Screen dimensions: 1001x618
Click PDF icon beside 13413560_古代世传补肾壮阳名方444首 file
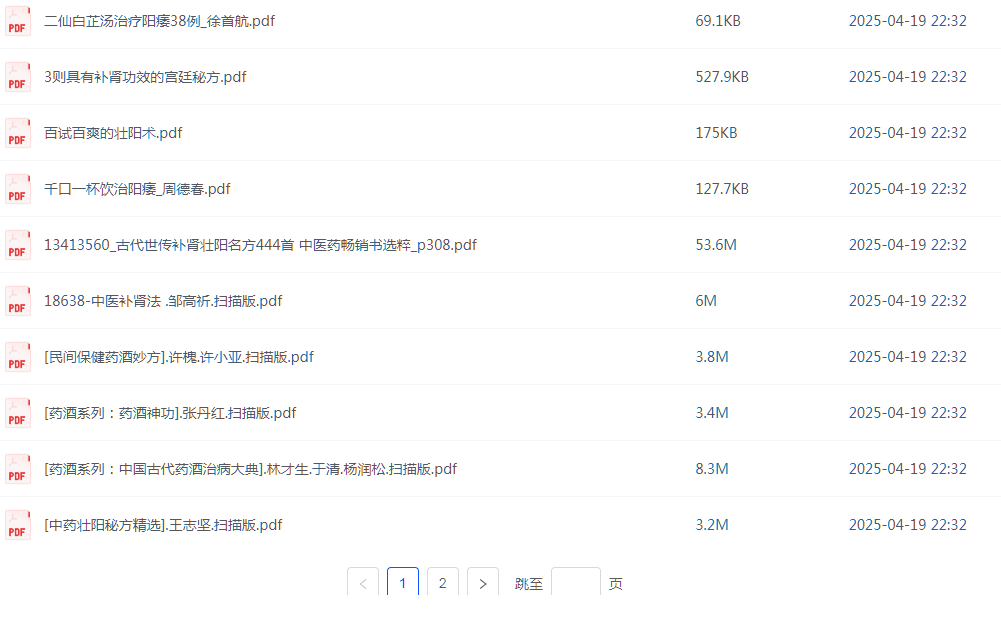click(x=18, y=245)
